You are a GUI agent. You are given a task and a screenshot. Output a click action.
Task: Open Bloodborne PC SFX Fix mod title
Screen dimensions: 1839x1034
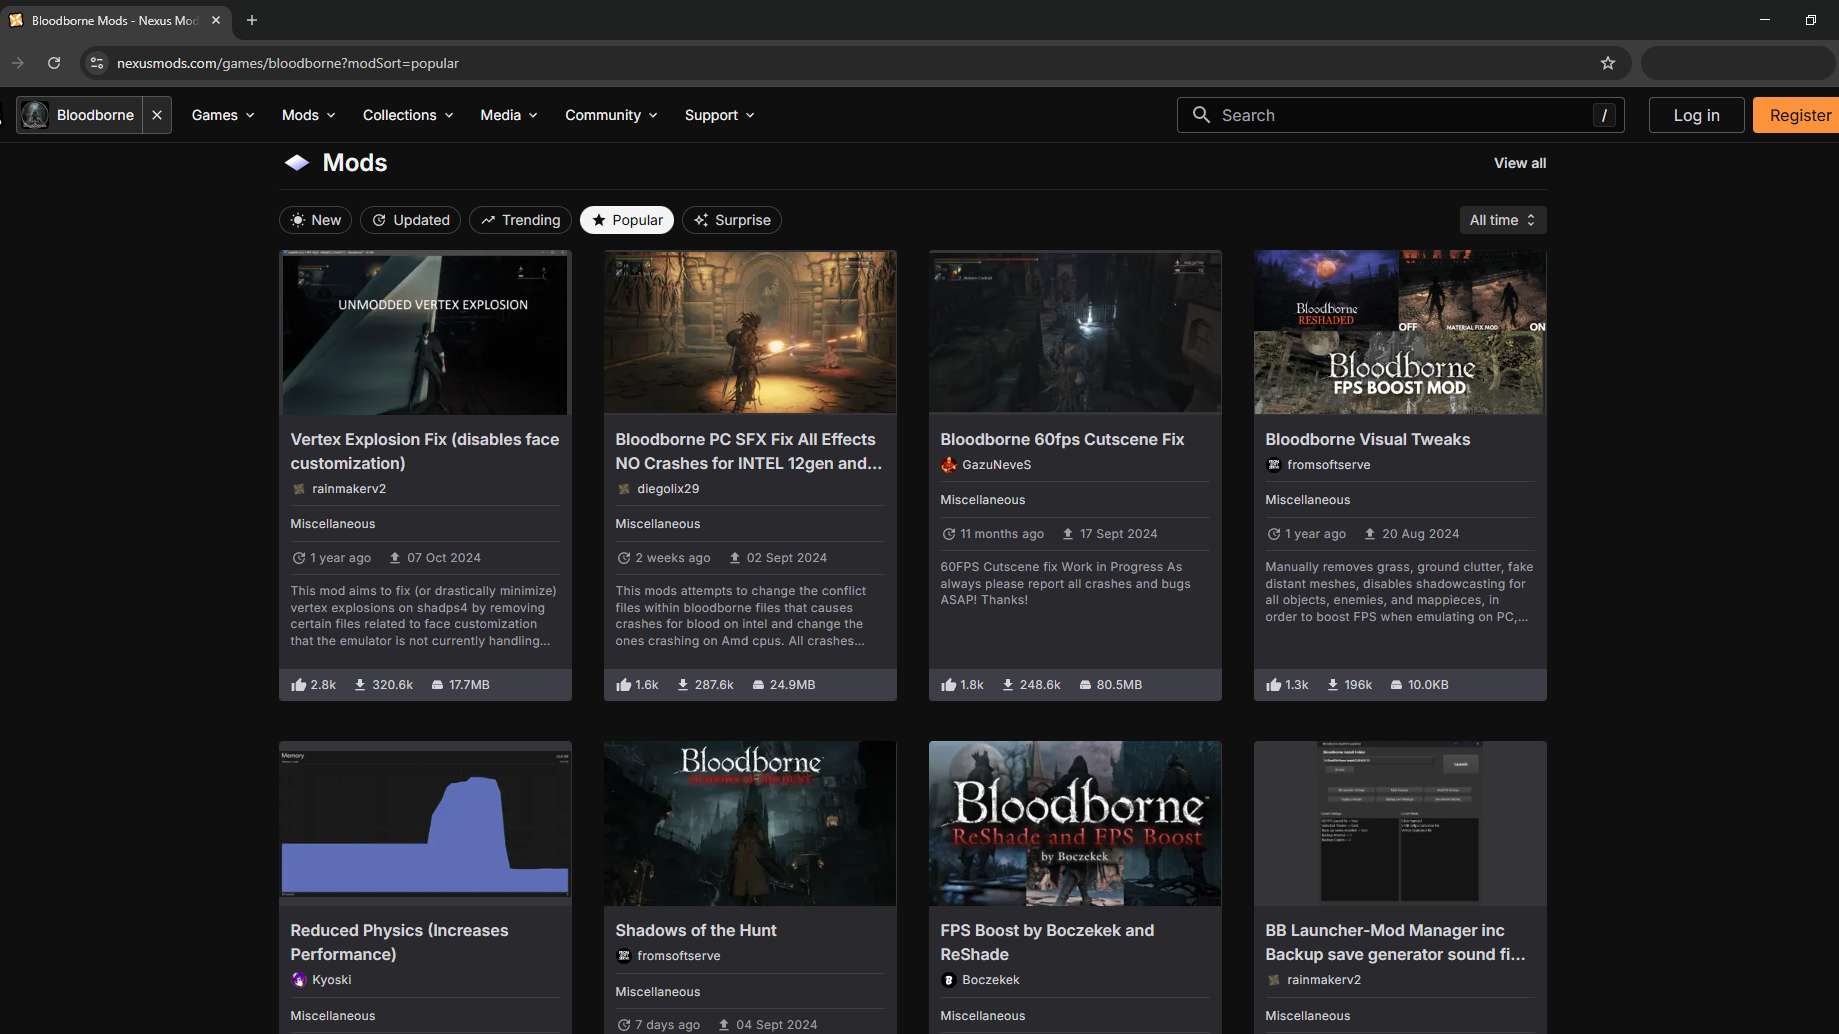pyautogui.click(x=749, y=451)
